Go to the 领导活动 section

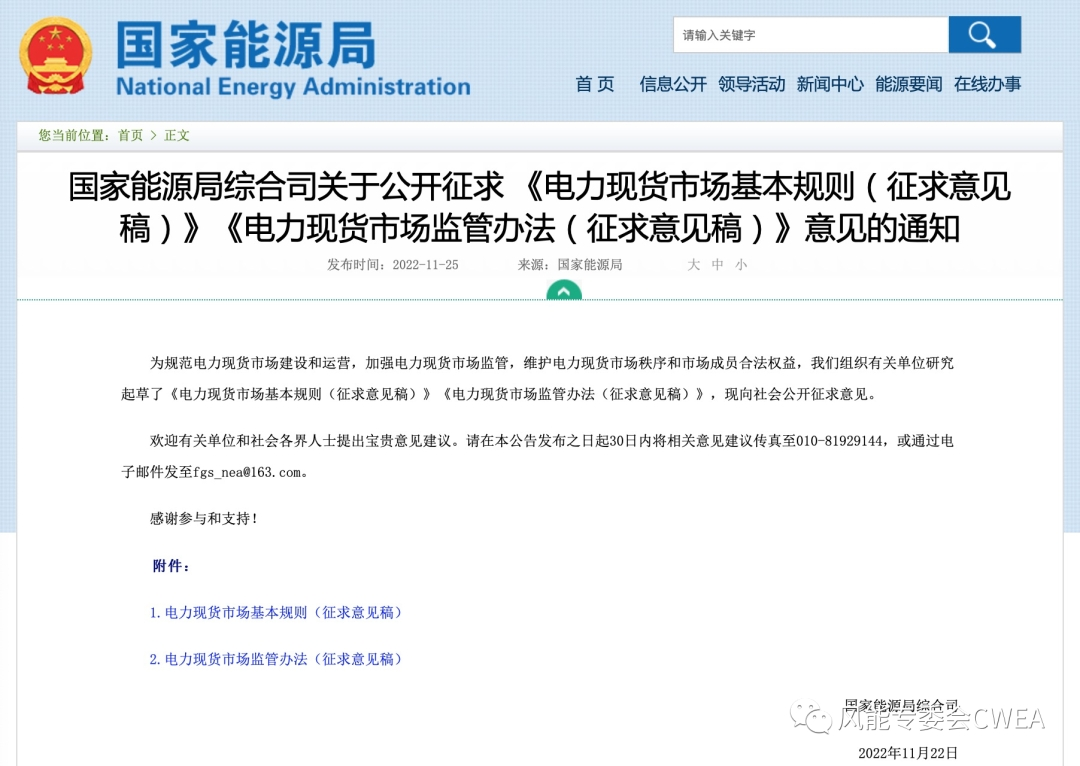[x=751, y=84]
